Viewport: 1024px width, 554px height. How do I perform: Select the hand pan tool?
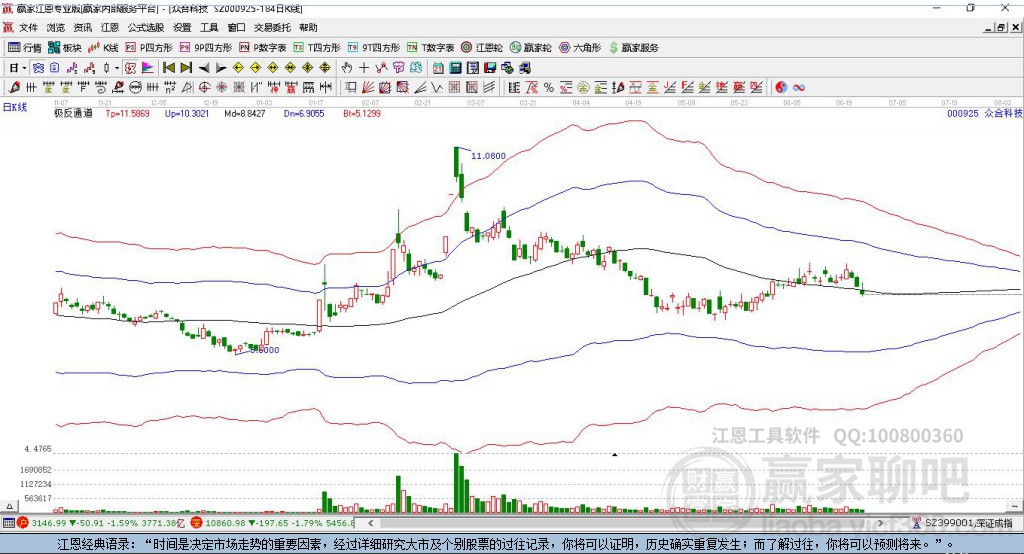[x=346, y=68]
